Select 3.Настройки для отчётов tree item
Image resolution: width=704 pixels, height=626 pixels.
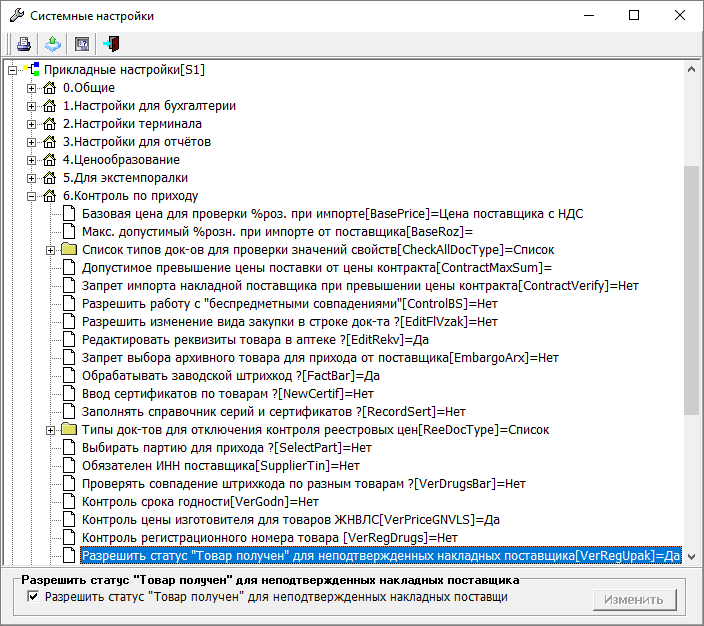click(x=137, y=142)
